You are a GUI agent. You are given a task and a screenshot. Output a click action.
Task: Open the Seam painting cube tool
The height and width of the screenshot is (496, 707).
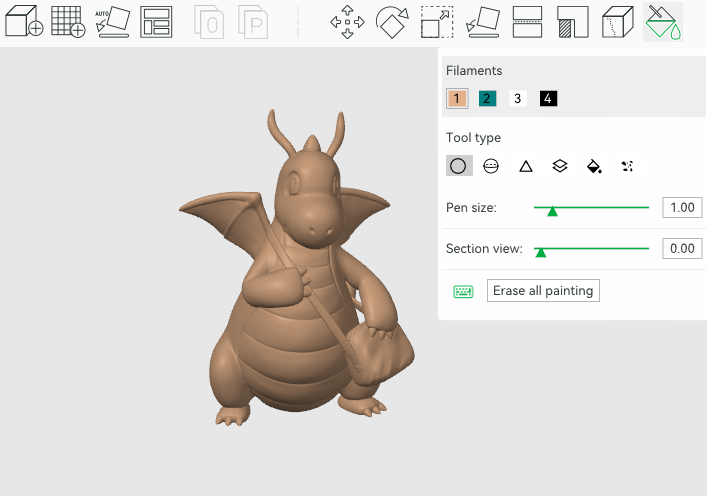[617, 21]
